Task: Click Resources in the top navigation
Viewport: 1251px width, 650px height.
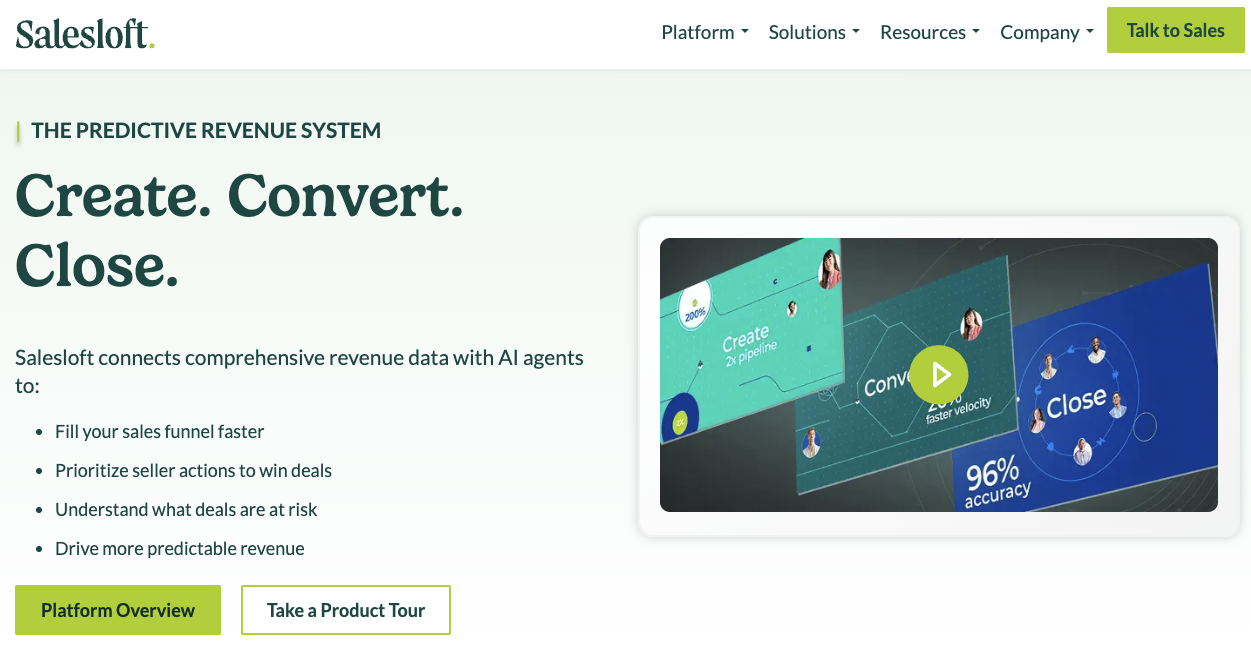Action: tap(929, 32)
